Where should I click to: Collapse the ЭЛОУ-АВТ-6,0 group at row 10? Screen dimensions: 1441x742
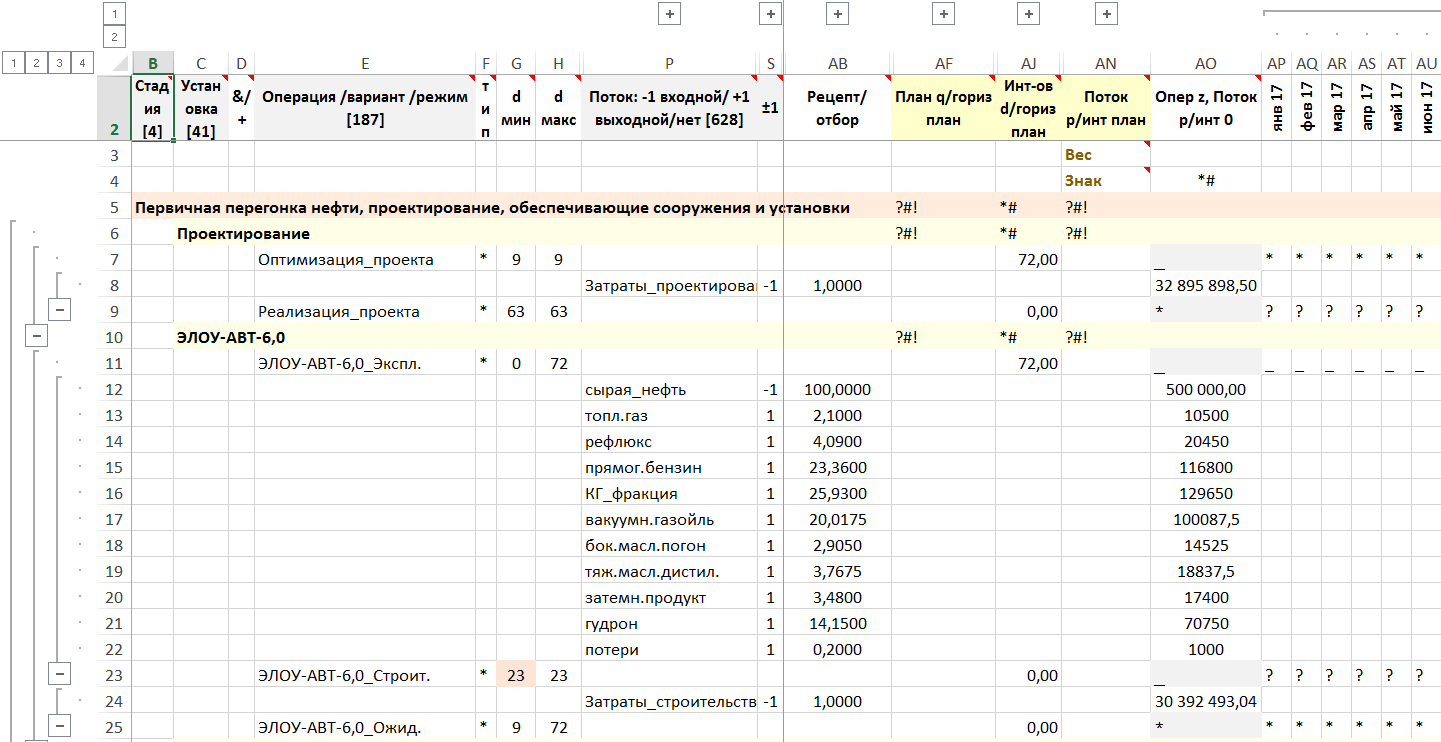(x=36, y=337)
